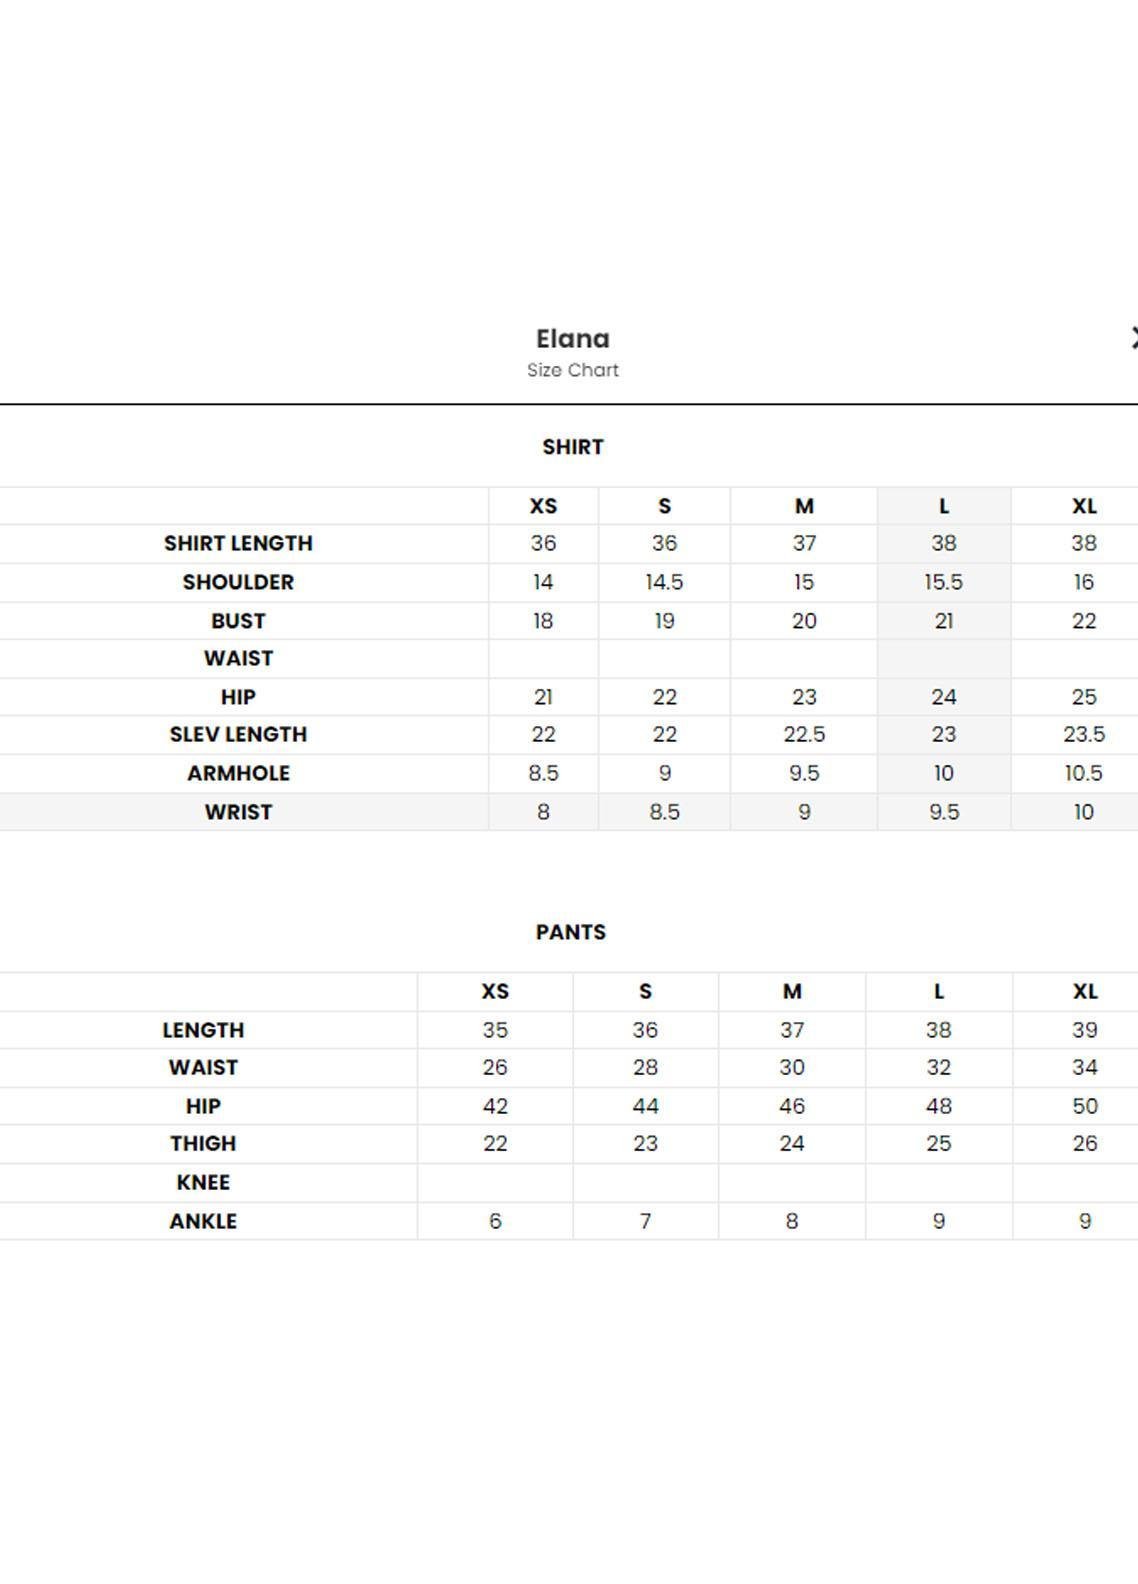Click the Elana title text

573,339
